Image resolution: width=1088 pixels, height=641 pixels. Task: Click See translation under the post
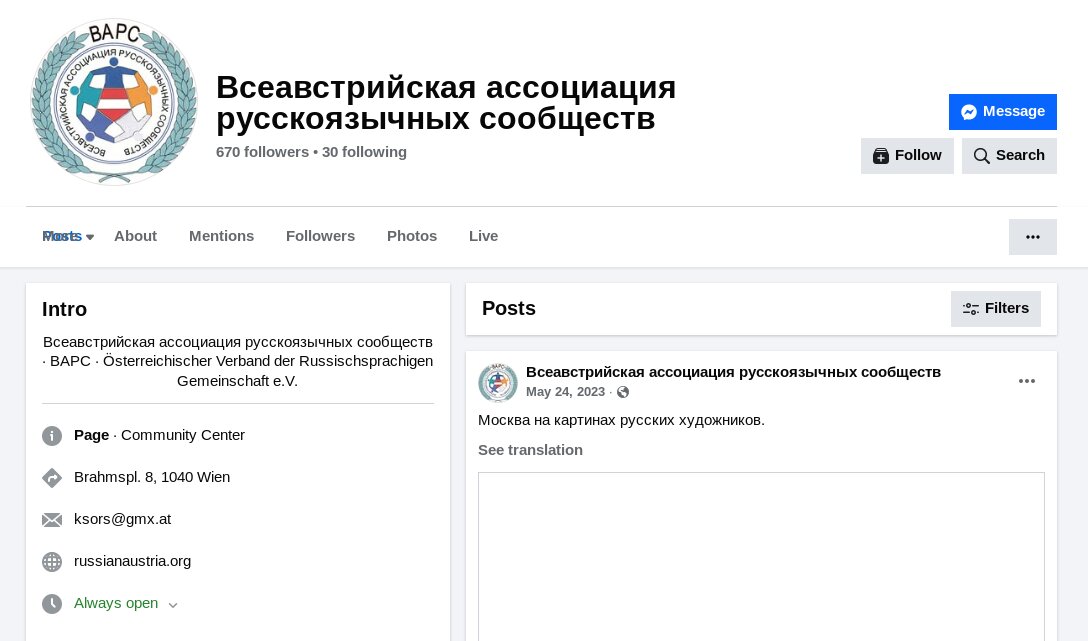(x=530, y=450)
